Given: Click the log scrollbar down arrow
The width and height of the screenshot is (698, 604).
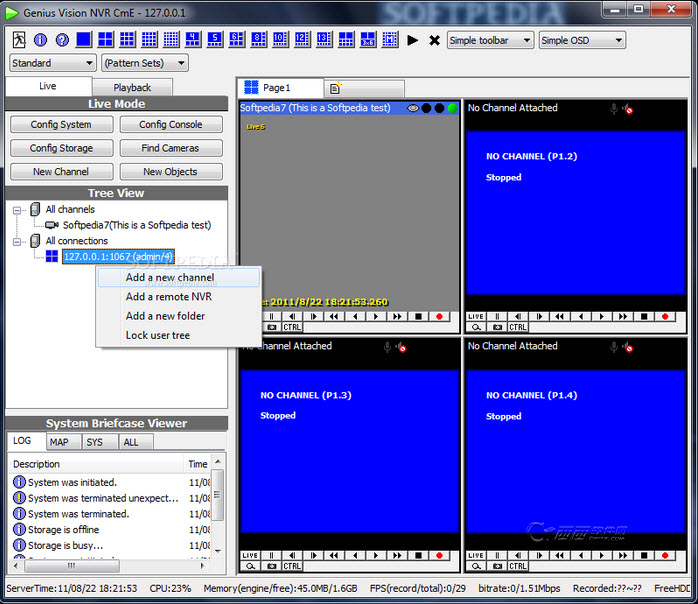Looking at the screenshot, I should [218, 551].
